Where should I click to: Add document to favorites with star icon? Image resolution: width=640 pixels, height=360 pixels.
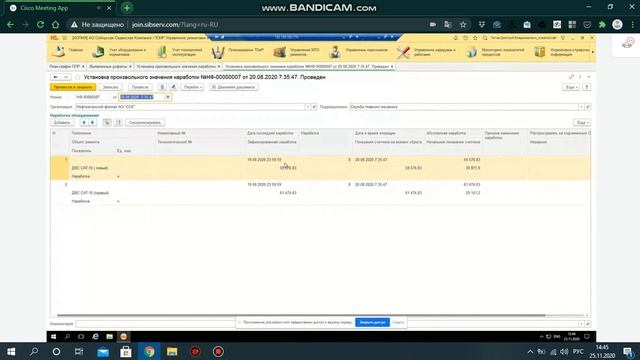point(78,77)
